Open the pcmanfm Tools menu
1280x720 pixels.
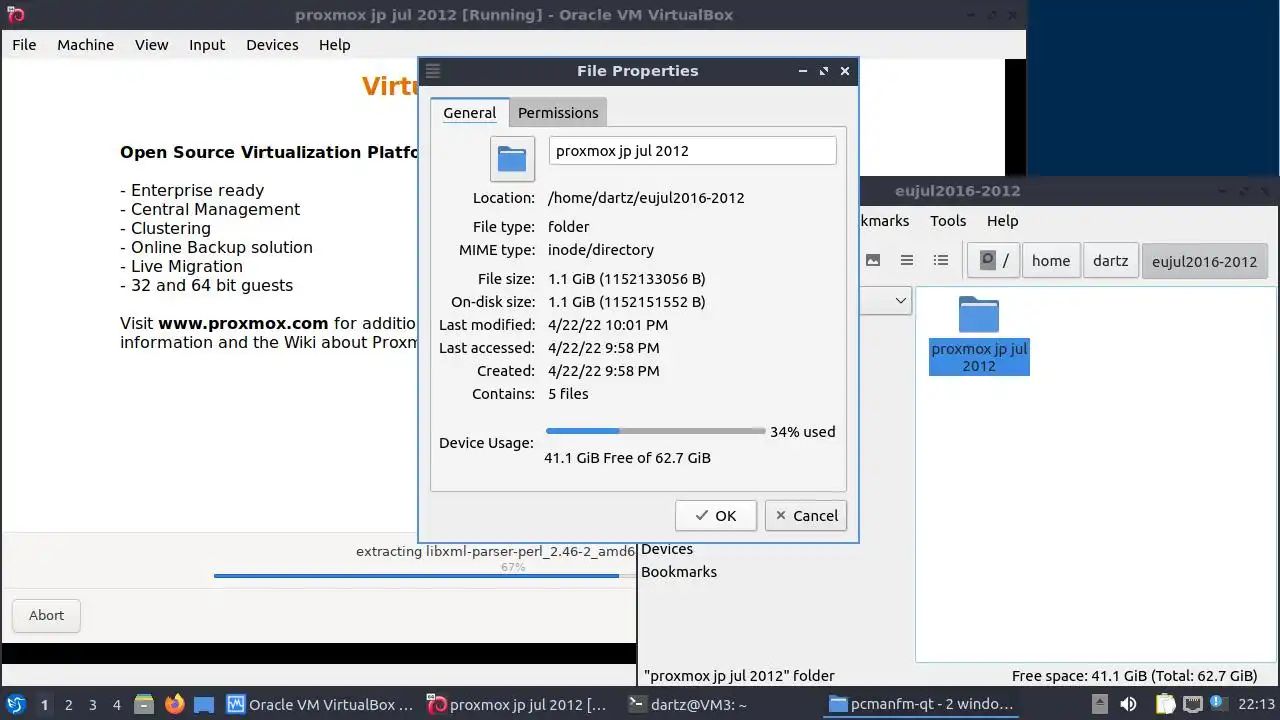948,221
